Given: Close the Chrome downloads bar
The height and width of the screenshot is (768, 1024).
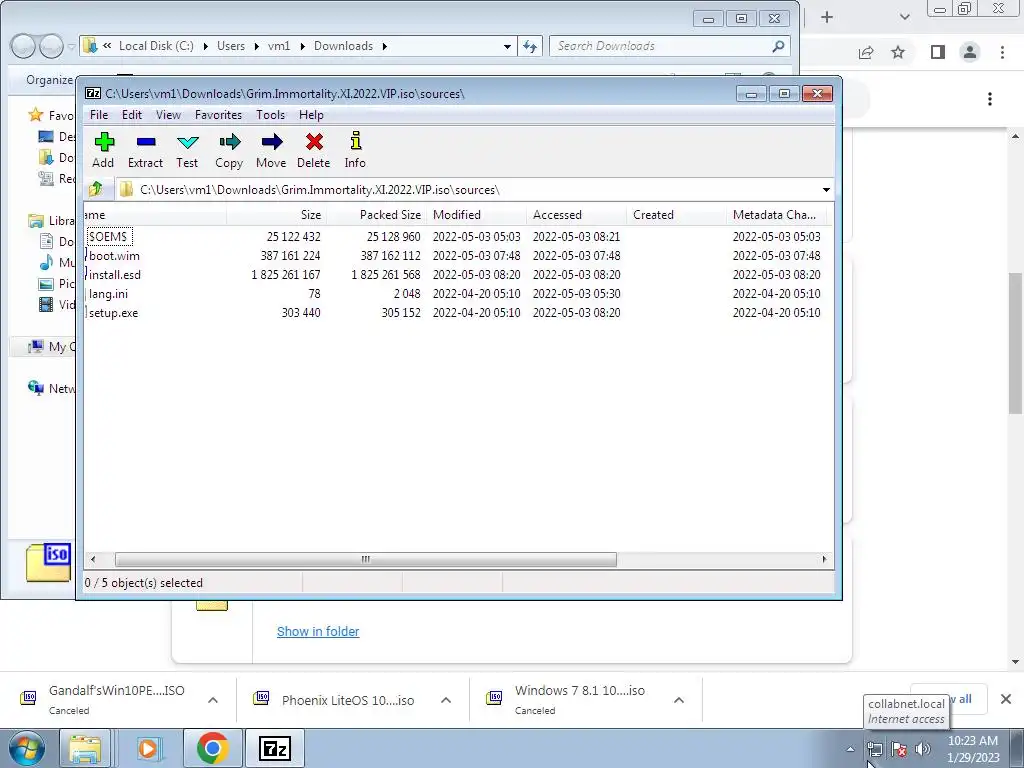Looking at the screenshot, I should (x=1006, y=699).
